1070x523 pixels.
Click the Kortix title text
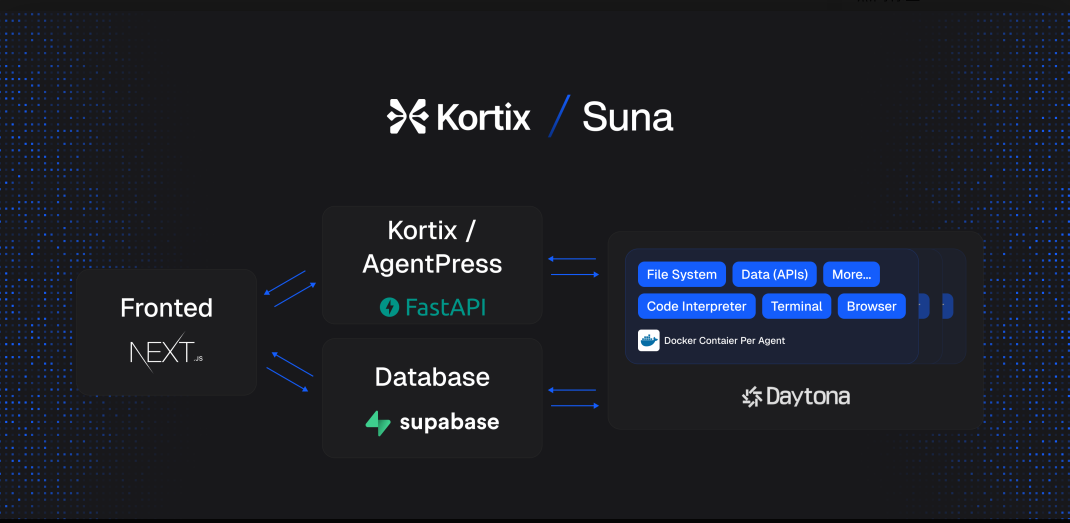click(x=484, y=117)
